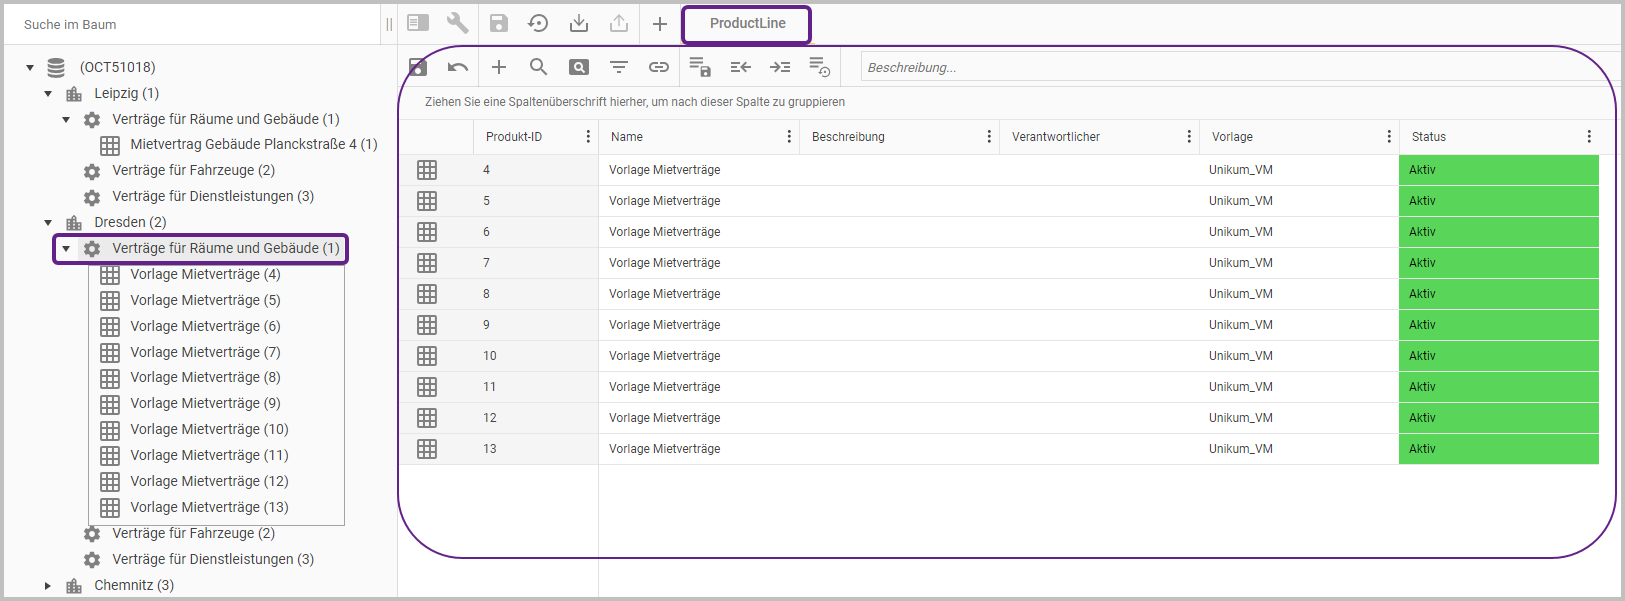
Task: Open the Produkt-ID column menu
Action: [x=588, y=137]
